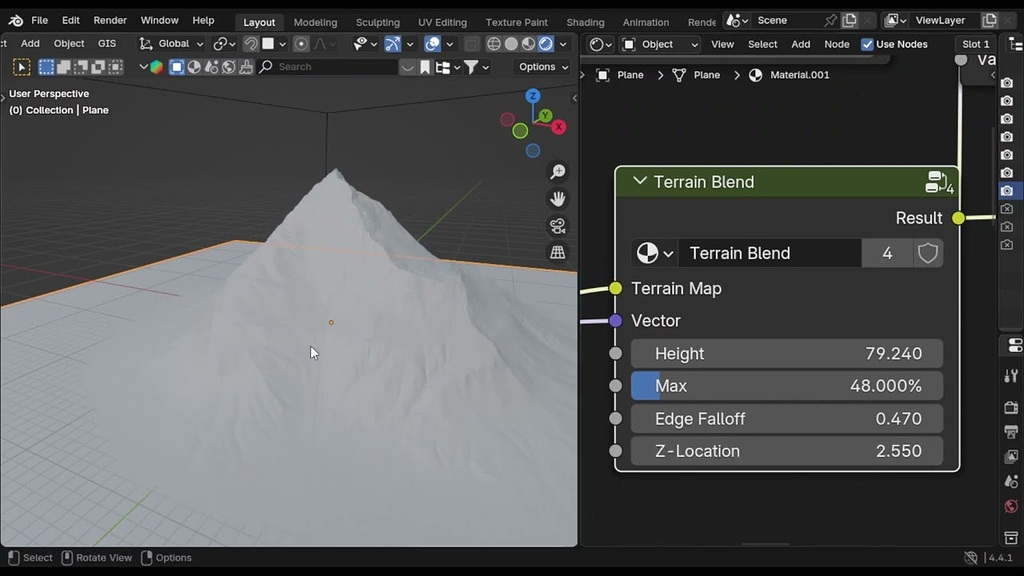Switch to Solid viewport shading
The width and height of the screenshot is (1024, 576).
[x=511, y=44]
